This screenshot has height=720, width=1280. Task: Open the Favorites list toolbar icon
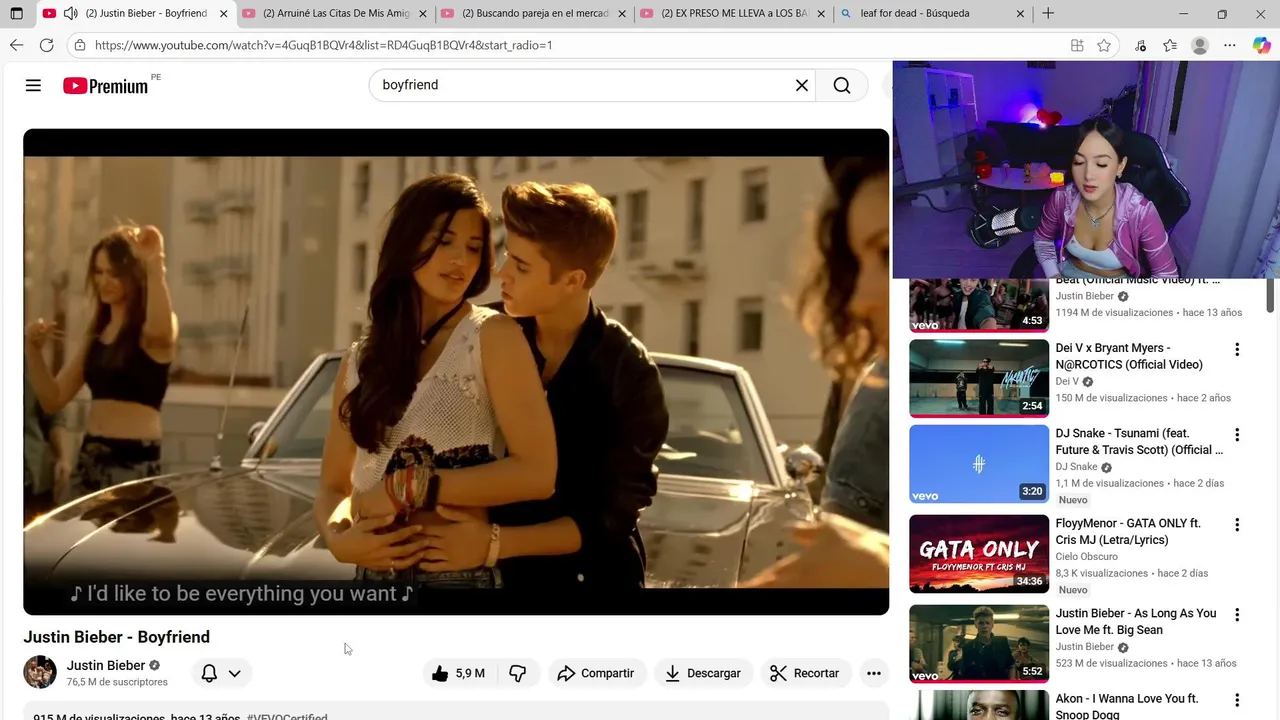click(1170, 45)
